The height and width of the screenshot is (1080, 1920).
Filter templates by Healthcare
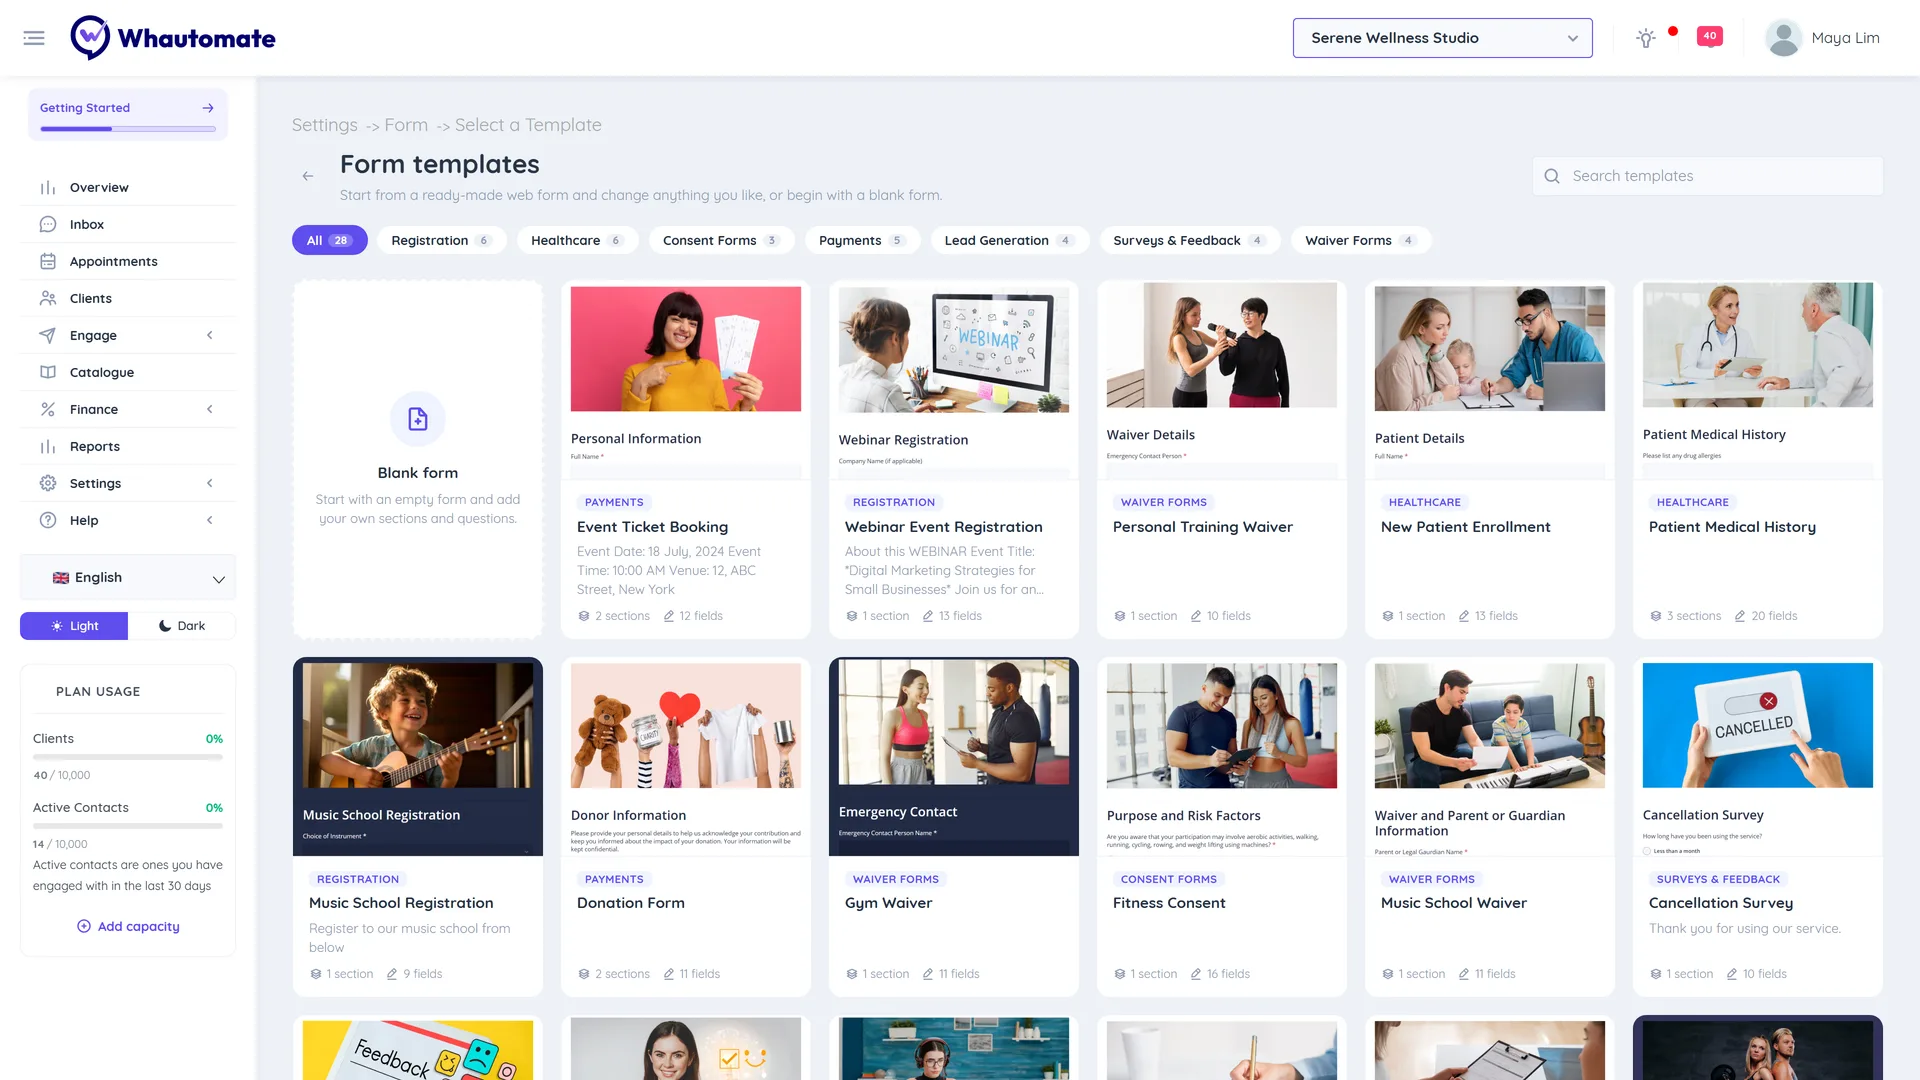[577, 240]
